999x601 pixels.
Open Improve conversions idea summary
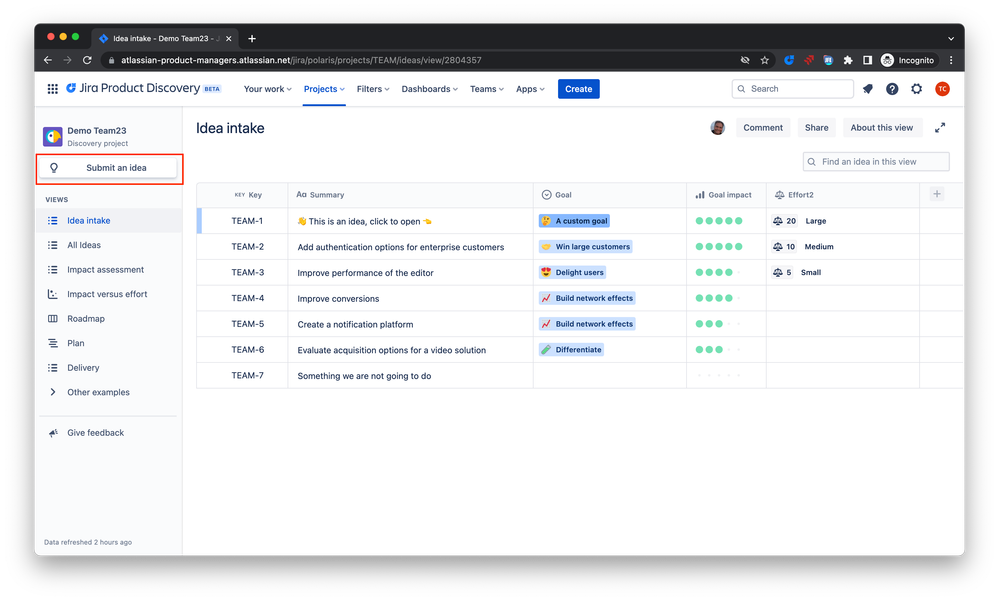click(338, 298)
